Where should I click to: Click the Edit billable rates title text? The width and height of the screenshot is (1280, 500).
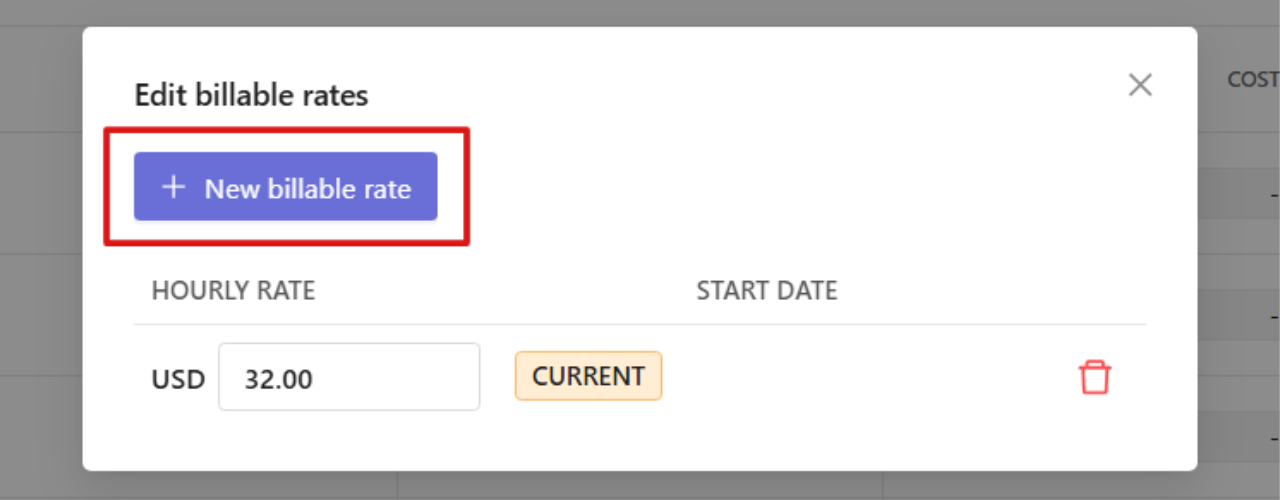click(x=252, y=96)
